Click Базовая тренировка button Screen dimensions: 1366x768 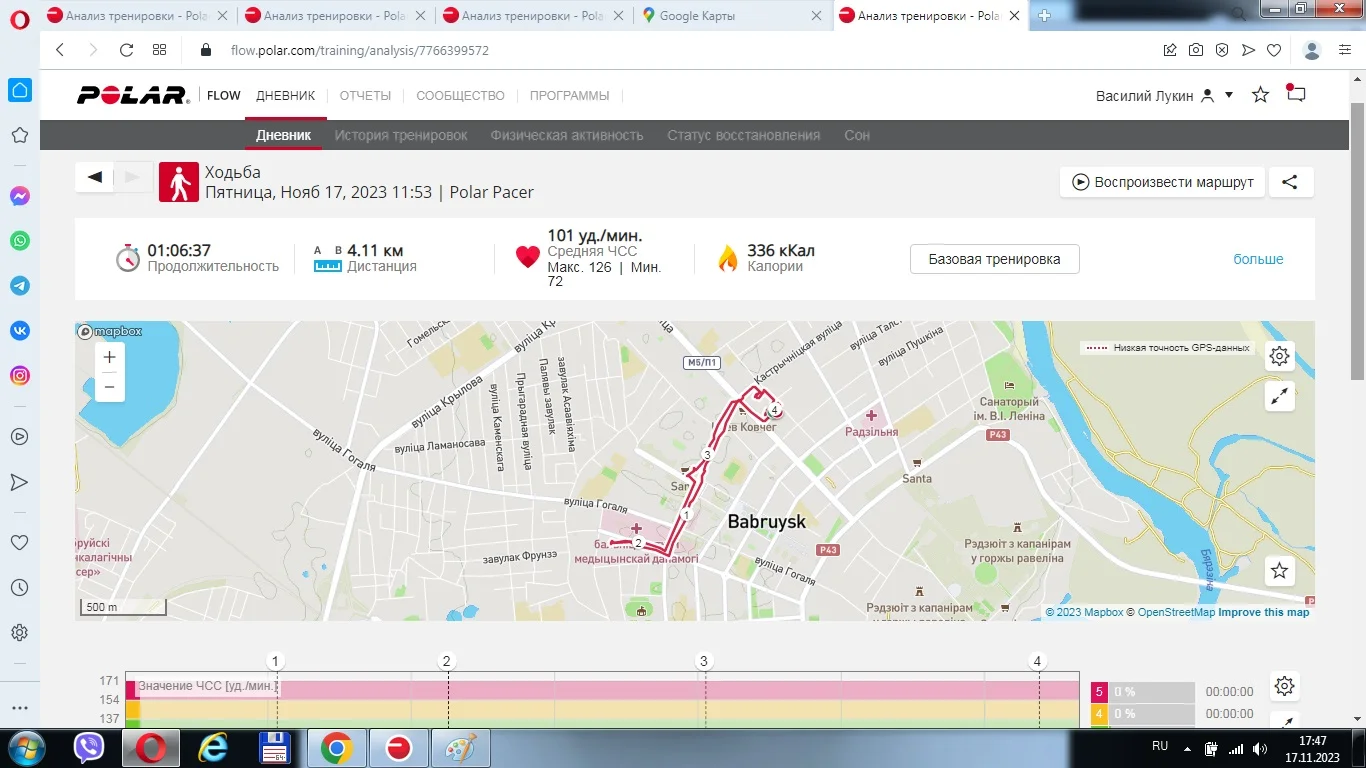point(994,259)
